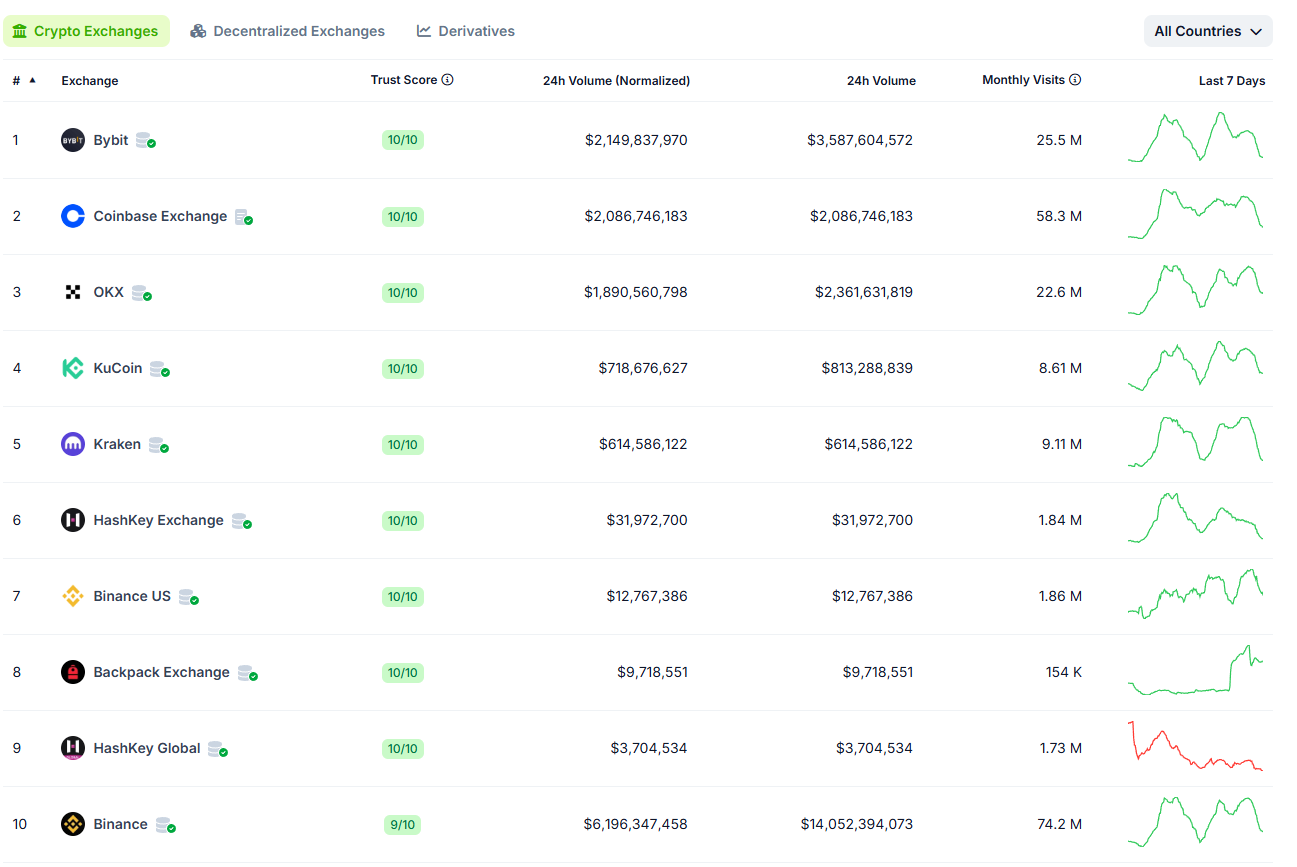Click the Trust Score info icon
Viewport: 1297px width, 867px height.
pyautogui.click(x=447, y=80)
